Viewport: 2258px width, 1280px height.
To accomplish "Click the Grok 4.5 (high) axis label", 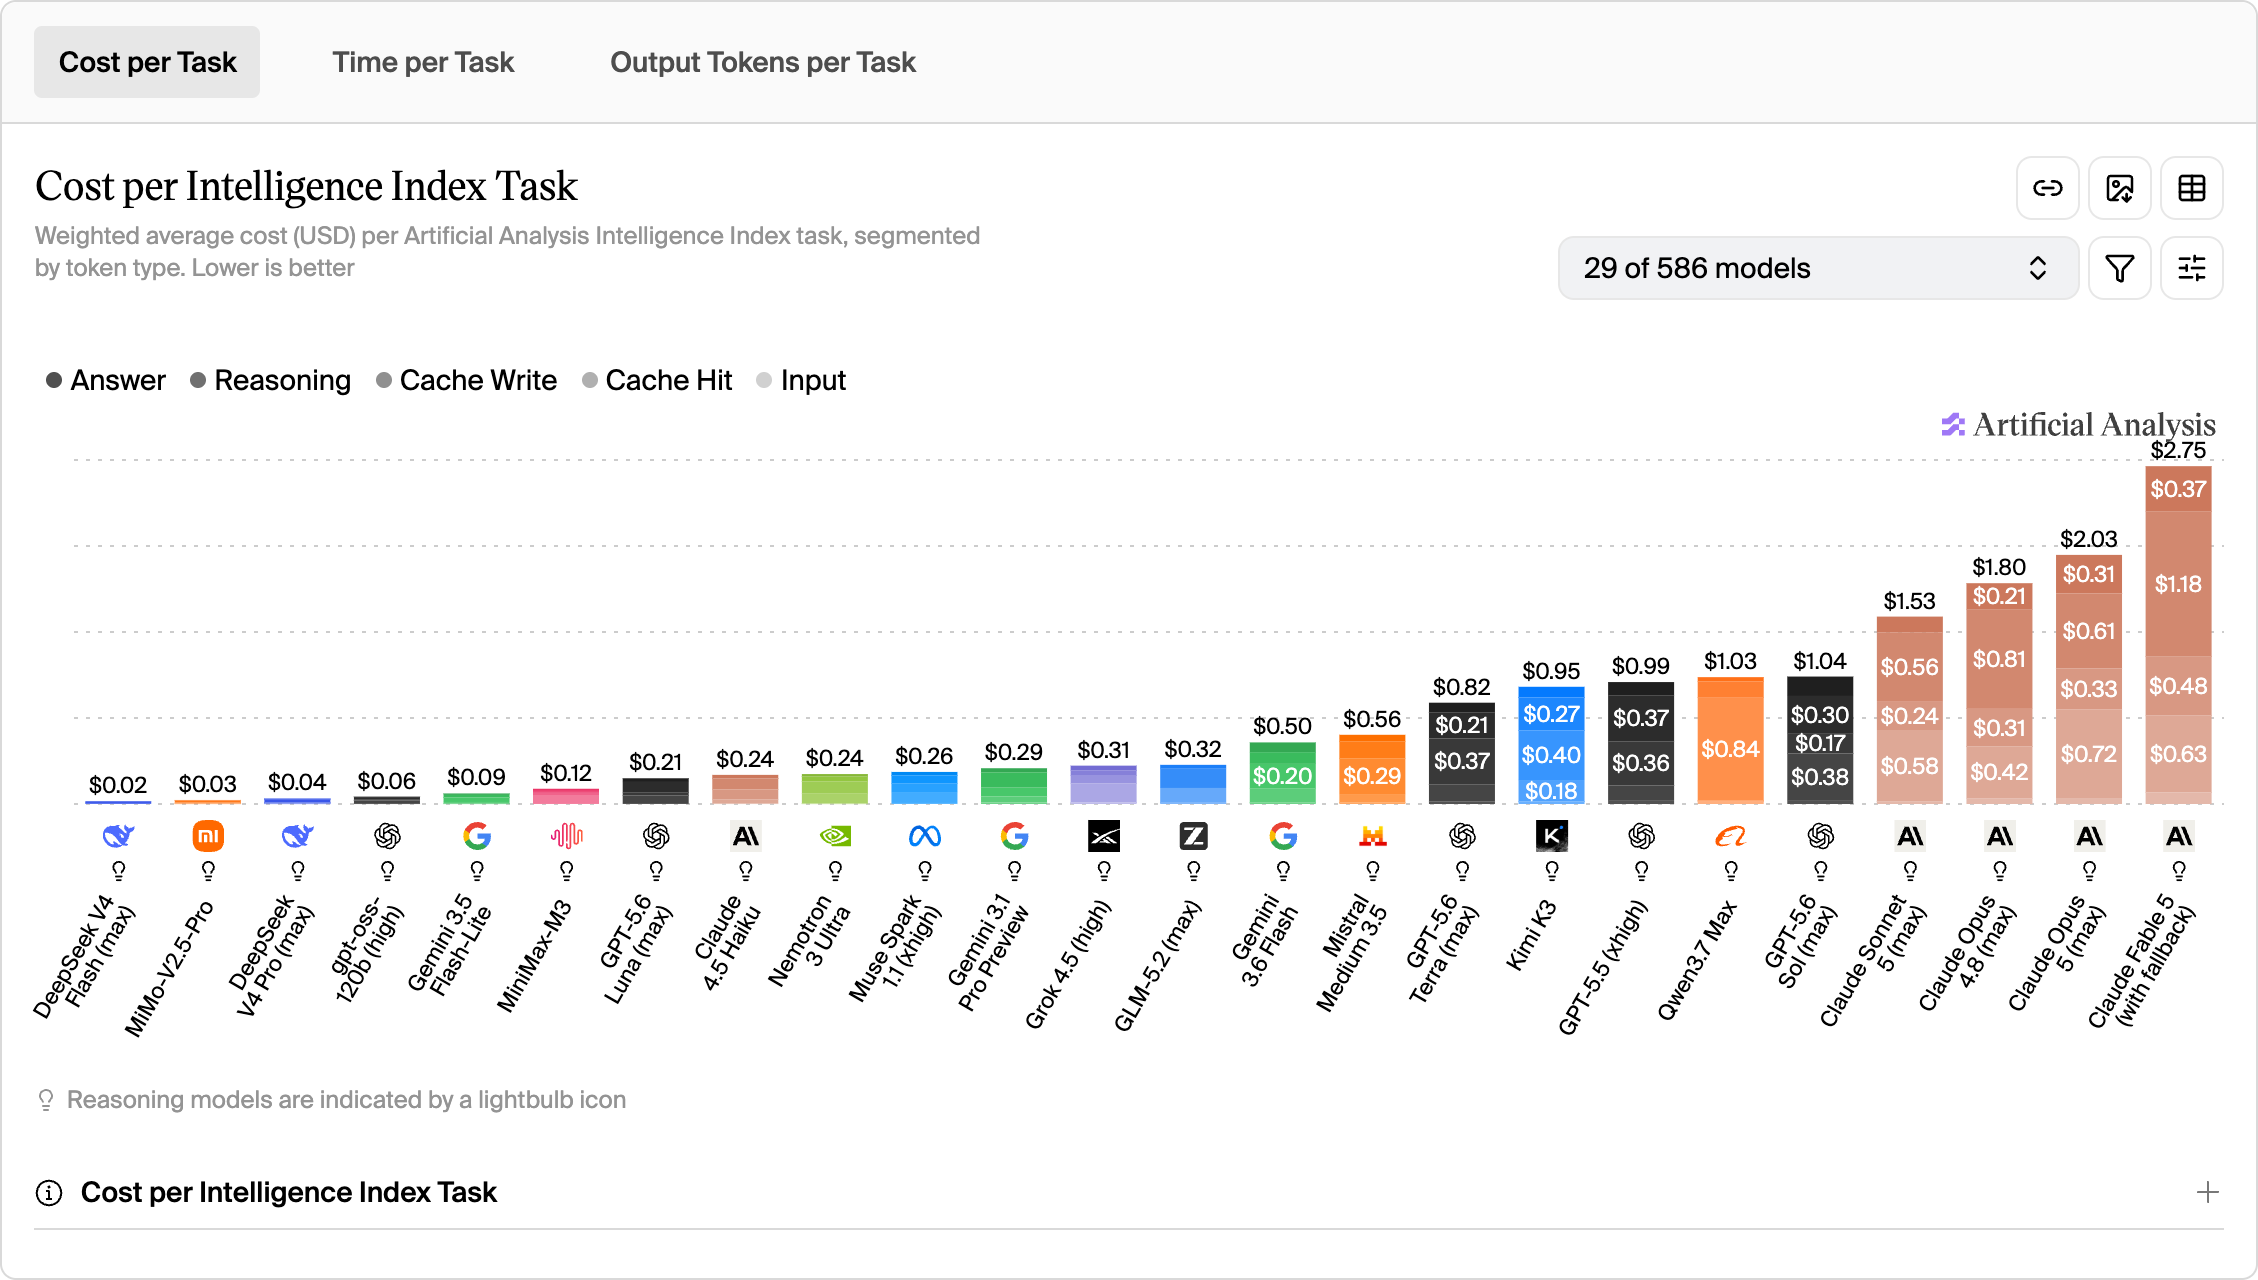I will [1067, 965].
